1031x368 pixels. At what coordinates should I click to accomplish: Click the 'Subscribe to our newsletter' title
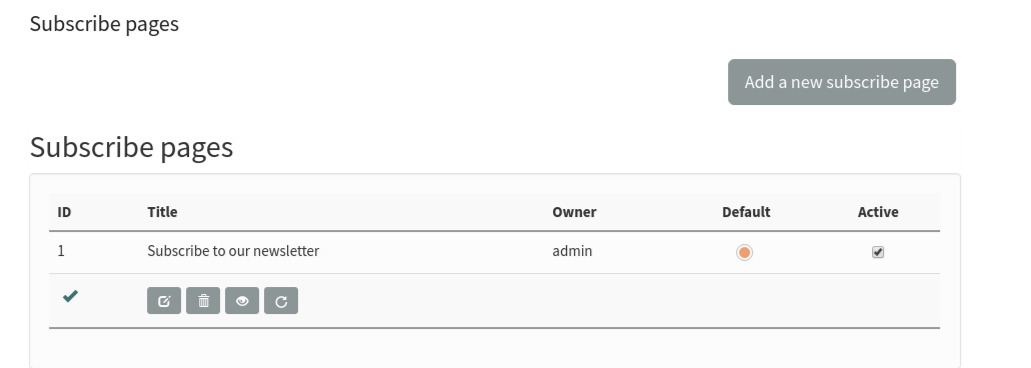pyautogui.click(x=233, y=251)
